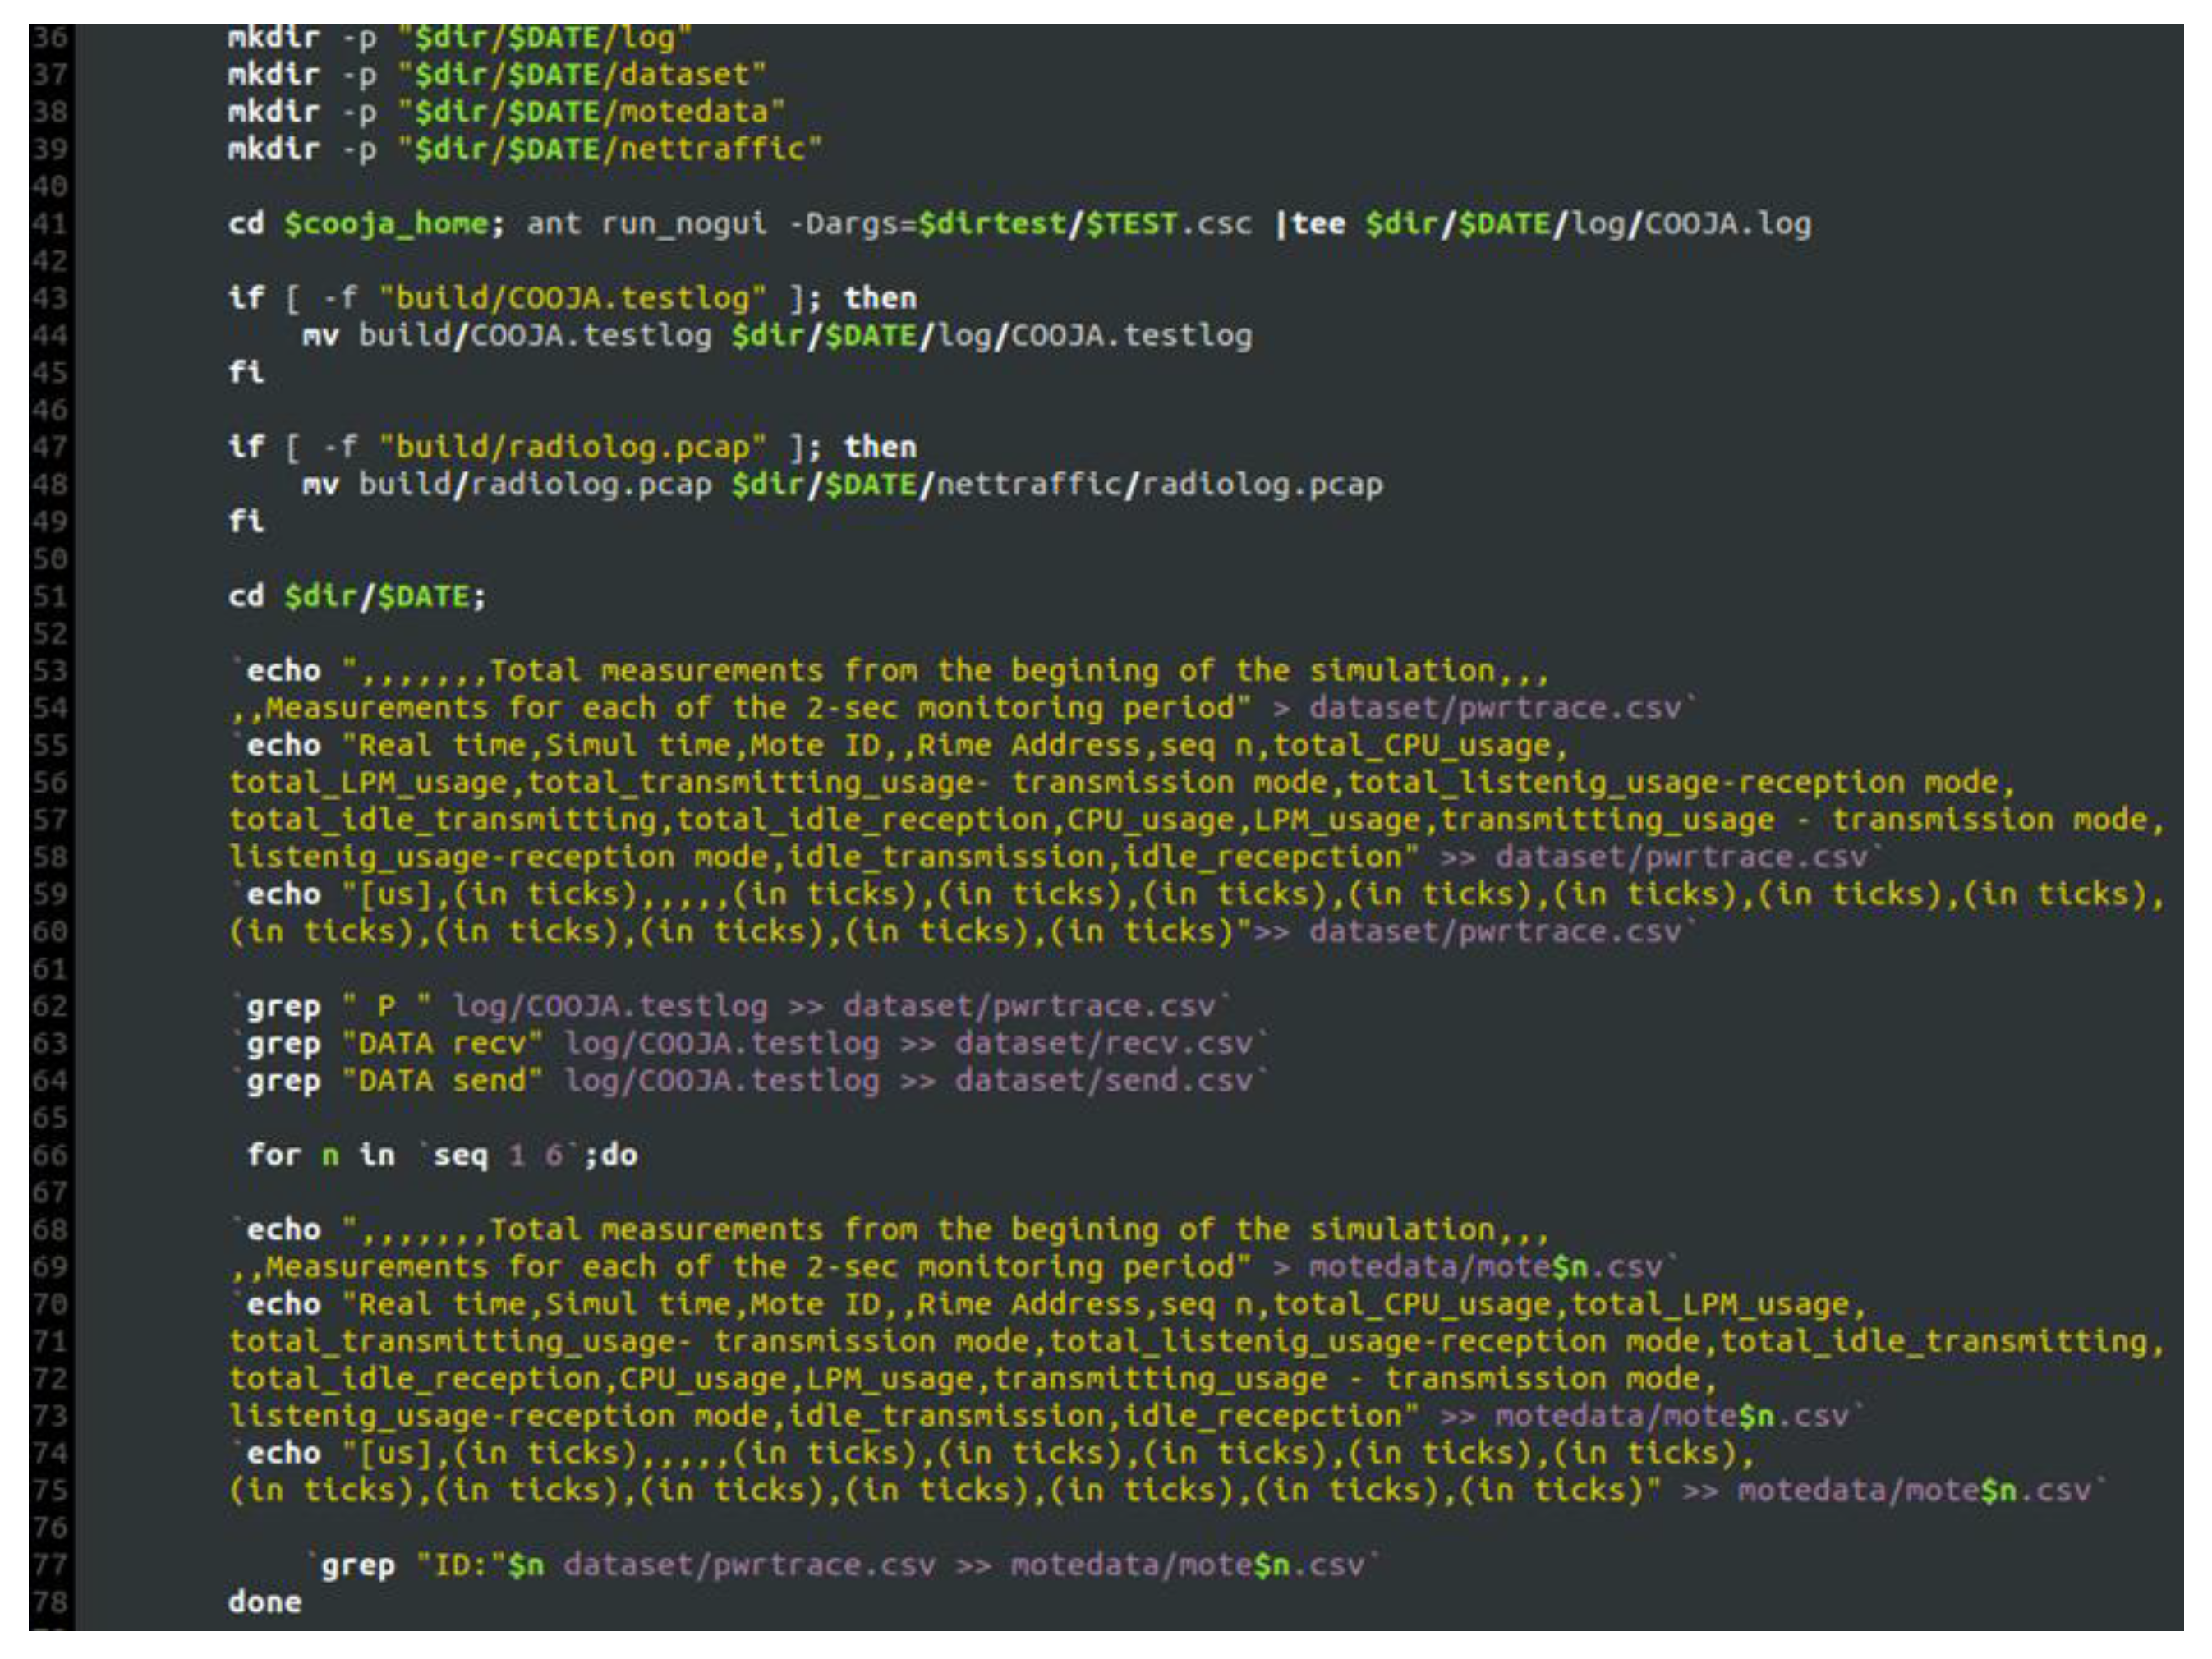2212x1659 pixels.
Task: Click '$dir/$DATE/nettraffic' string on line 39
Action: (x=610, y=149)
